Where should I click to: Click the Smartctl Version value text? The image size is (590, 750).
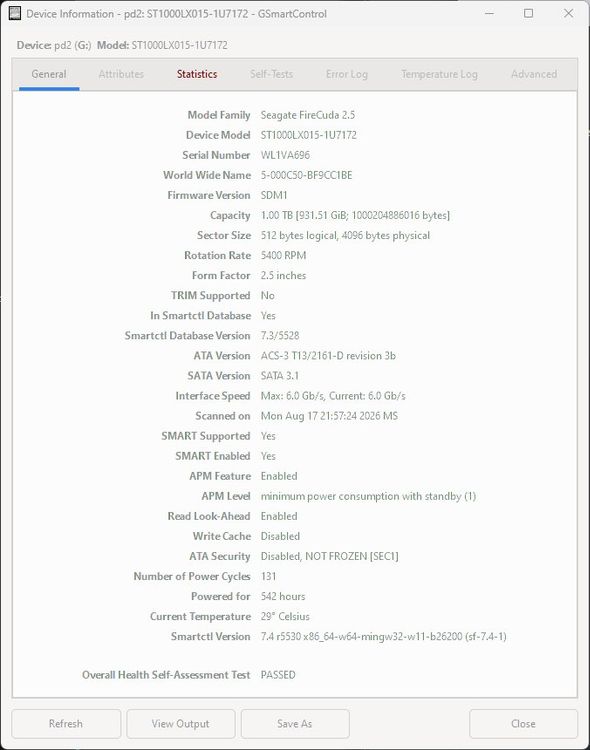pos(383,637)
